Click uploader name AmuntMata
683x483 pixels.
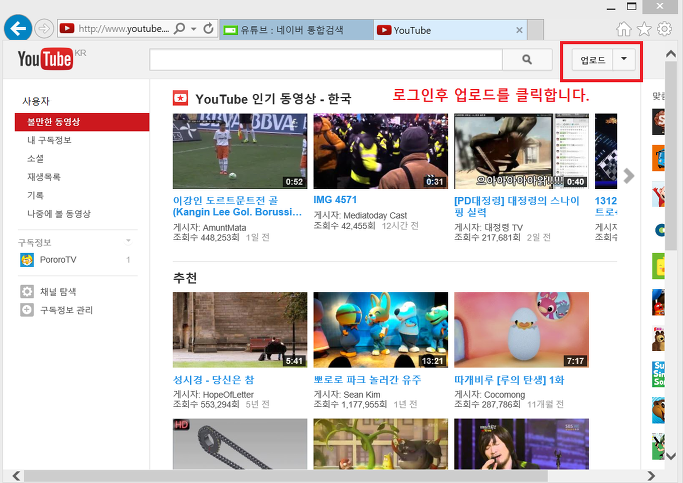tap(224, 228)
